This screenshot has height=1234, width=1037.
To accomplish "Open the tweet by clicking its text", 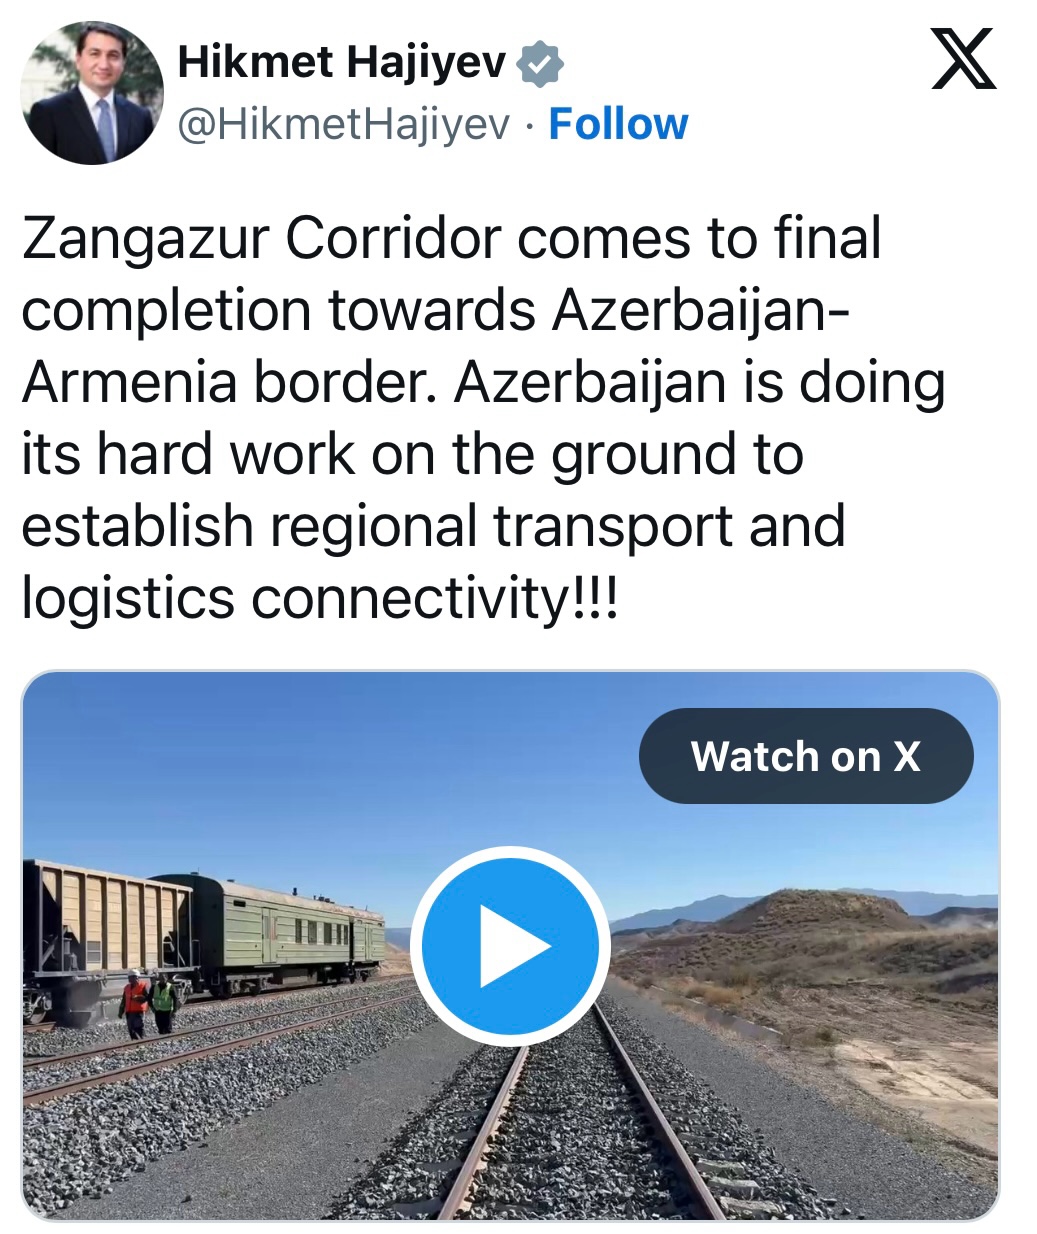I will [483, 418].
